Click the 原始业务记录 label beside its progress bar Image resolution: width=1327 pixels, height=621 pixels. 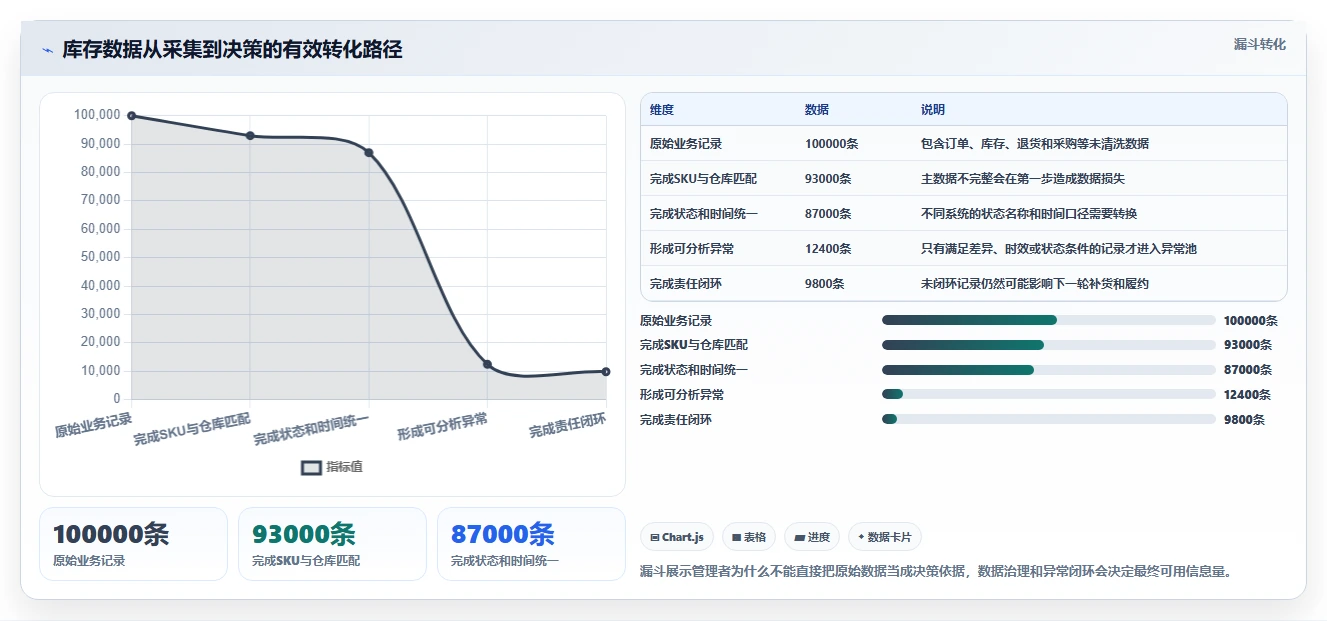[x=676, y=321]
